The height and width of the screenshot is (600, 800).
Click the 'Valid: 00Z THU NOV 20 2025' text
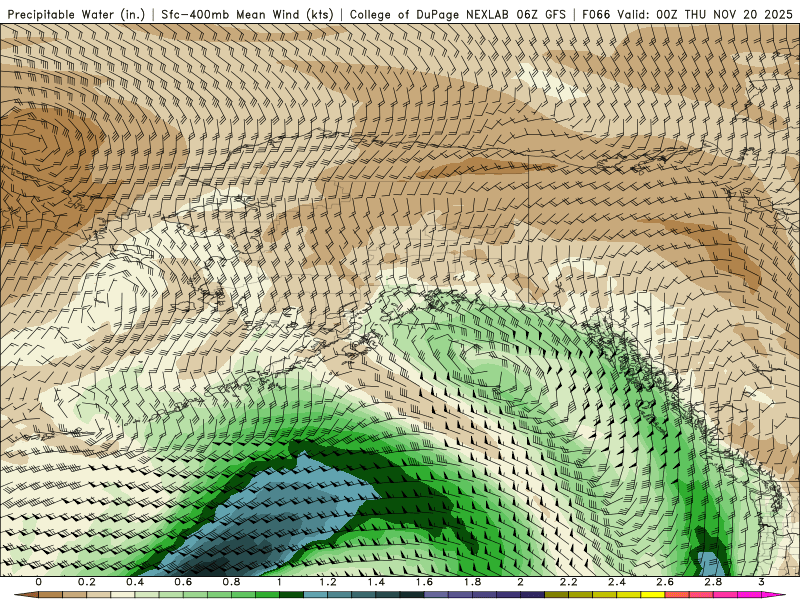click(x=706, y=15)
